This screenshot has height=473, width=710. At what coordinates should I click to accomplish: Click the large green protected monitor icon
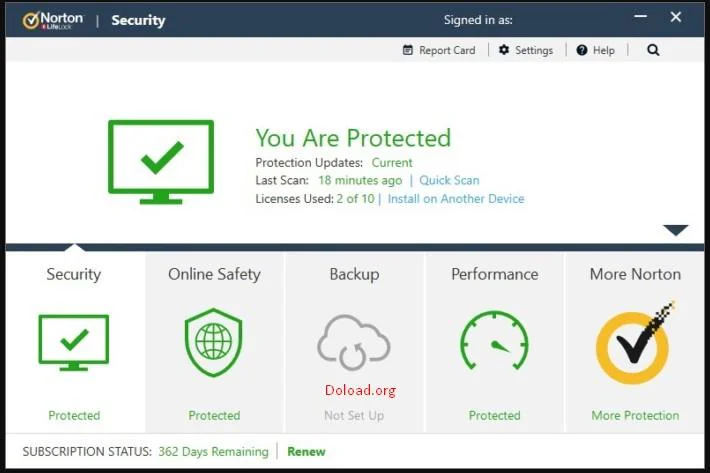click(161, 162)
